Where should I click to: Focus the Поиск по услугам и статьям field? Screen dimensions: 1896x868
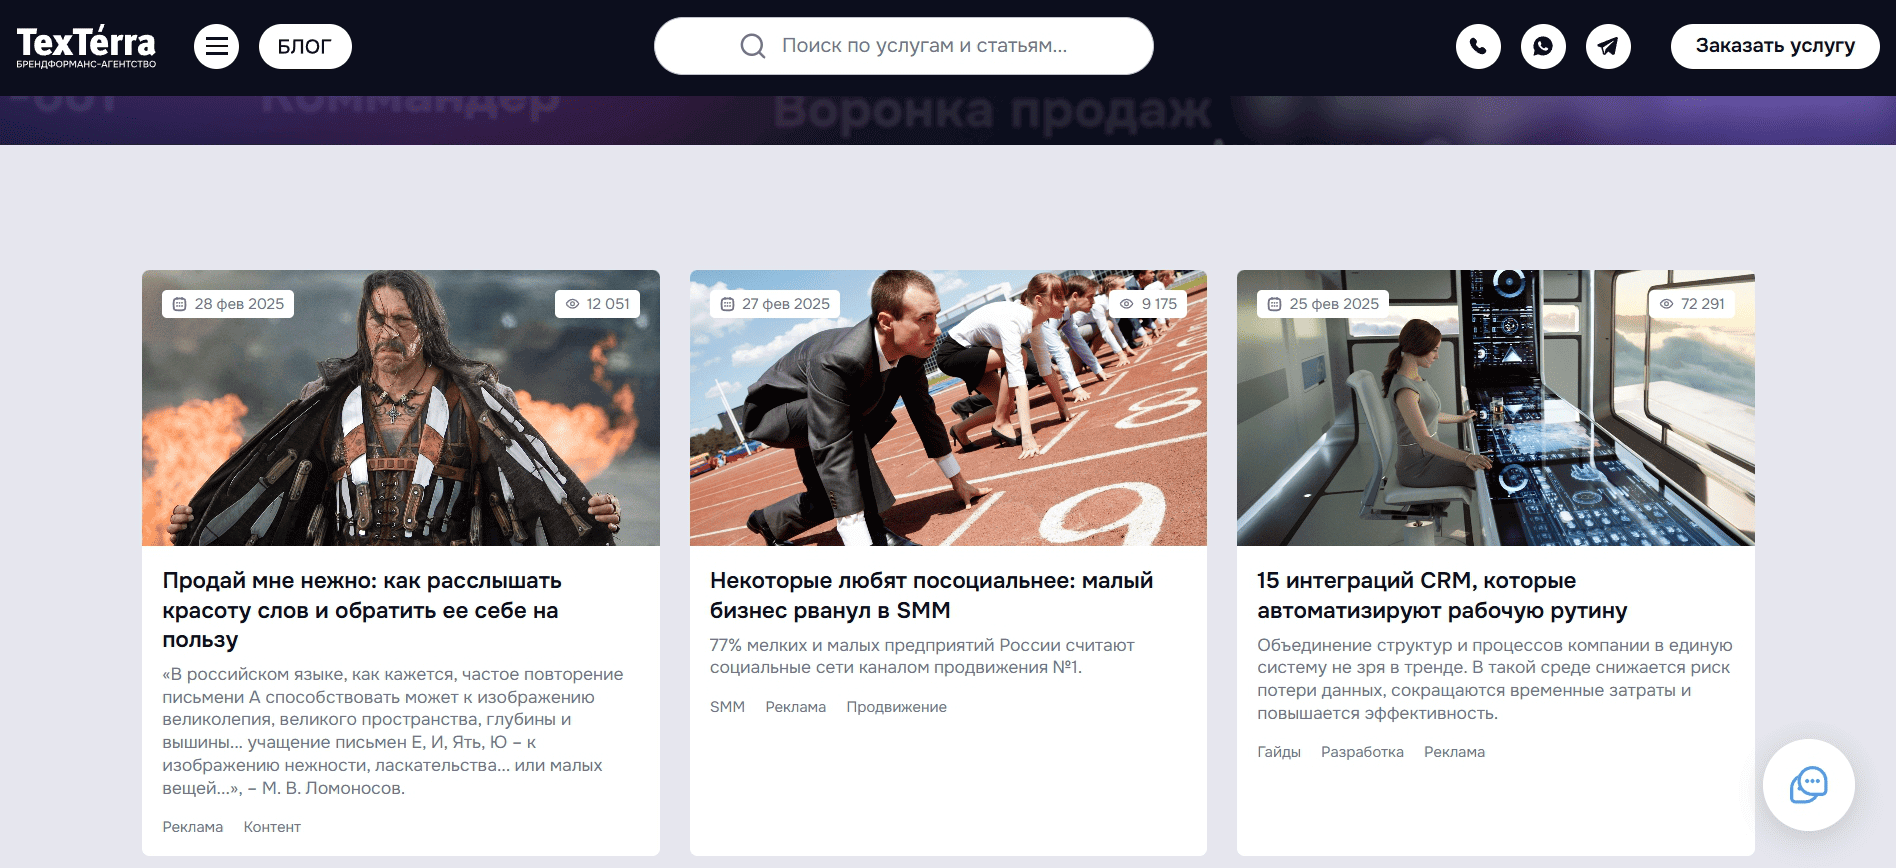coord(903,46)
